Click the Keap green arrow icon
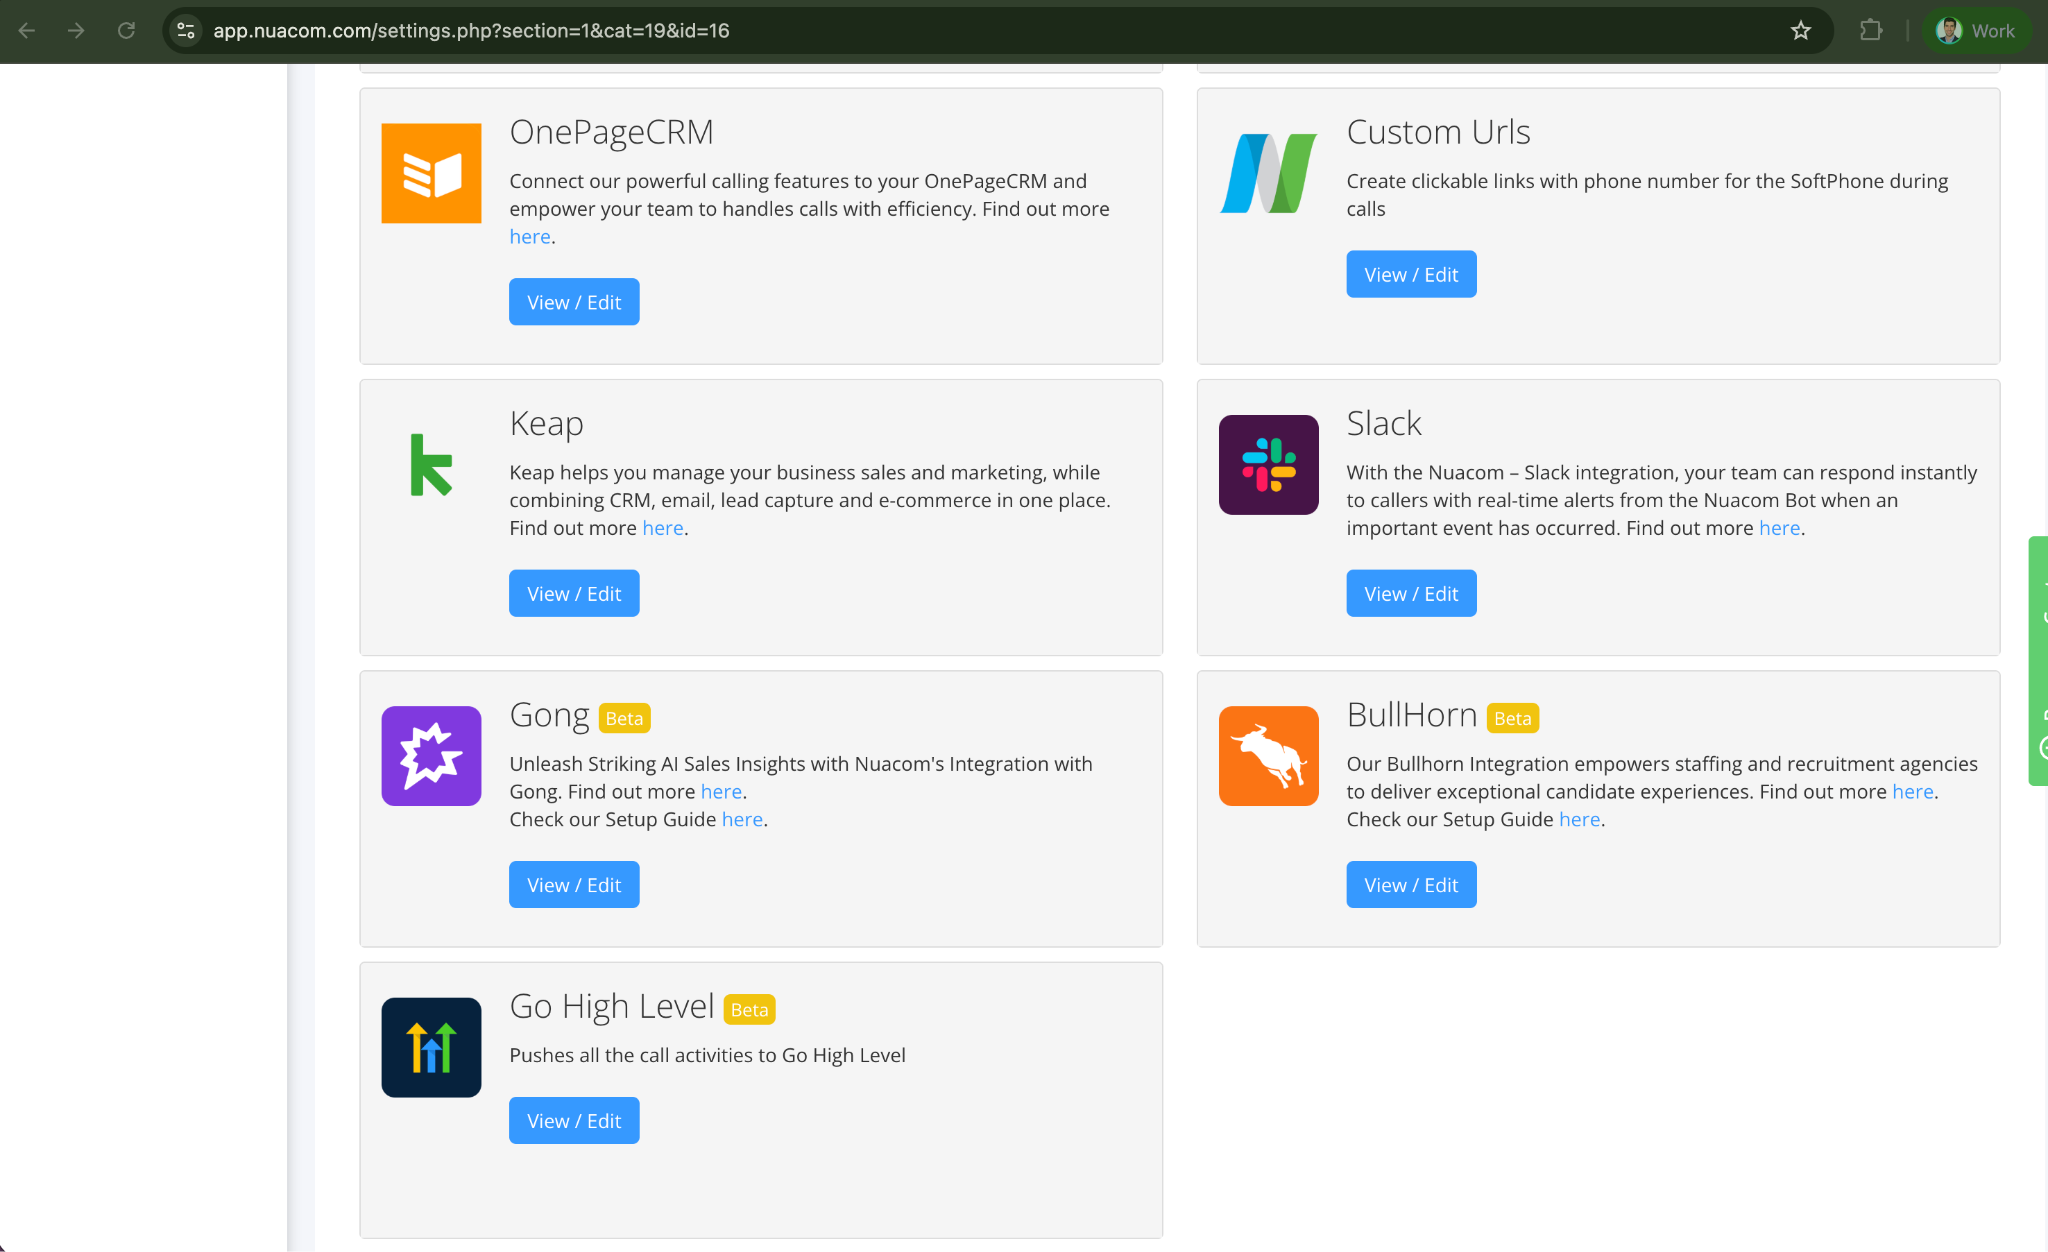The width and height of the screenshot is (2048, 1252). click(x=431, y=465)
